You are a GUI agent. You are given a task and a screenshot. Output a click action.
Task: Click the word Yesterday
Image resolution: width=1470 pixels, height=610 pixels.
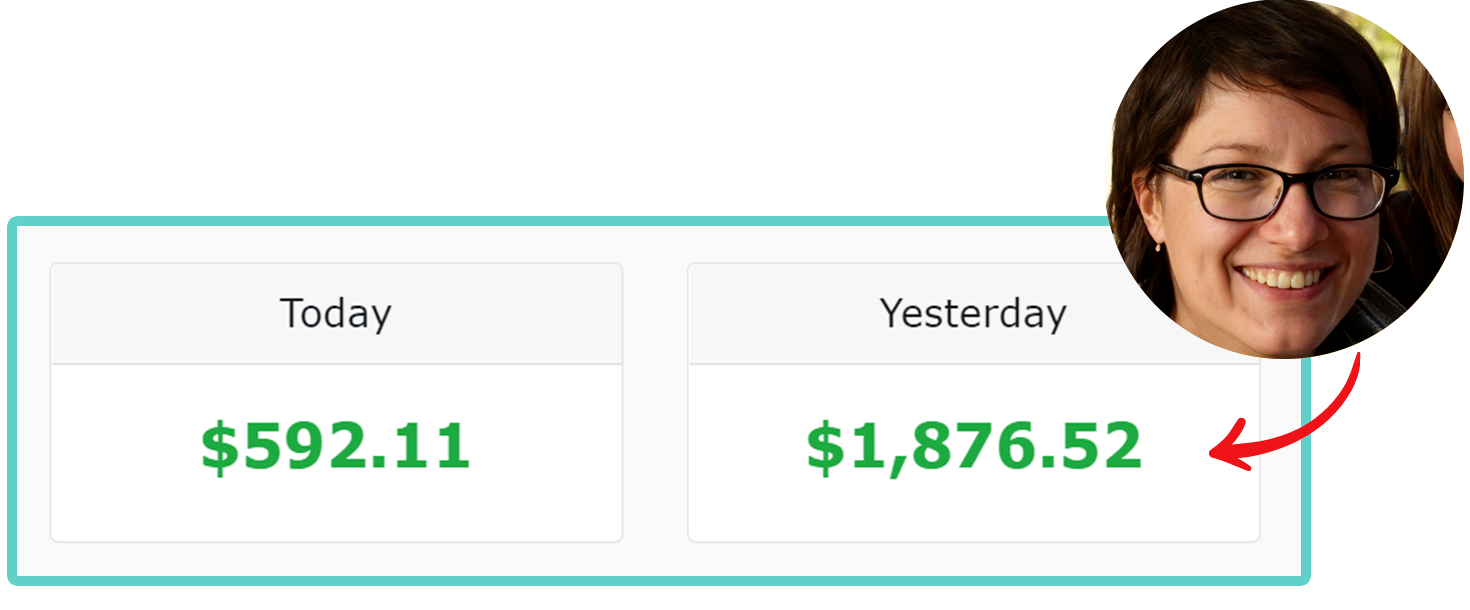coord(973,314)
